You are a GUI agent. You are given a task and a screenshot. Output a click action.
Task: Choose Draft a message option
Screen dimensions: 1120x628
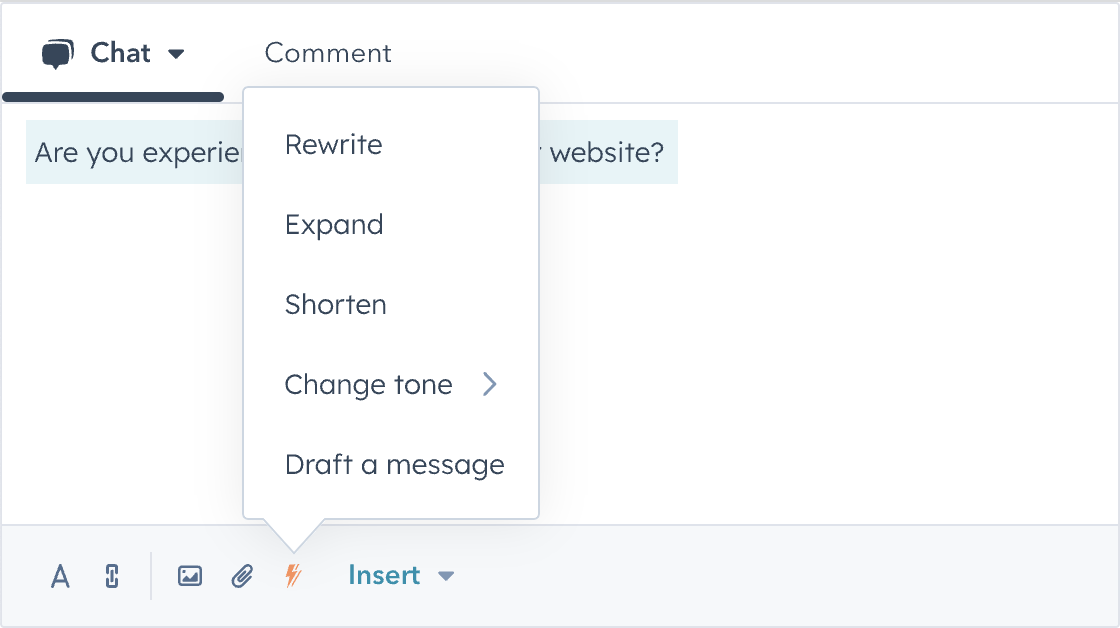pos(394,464)
